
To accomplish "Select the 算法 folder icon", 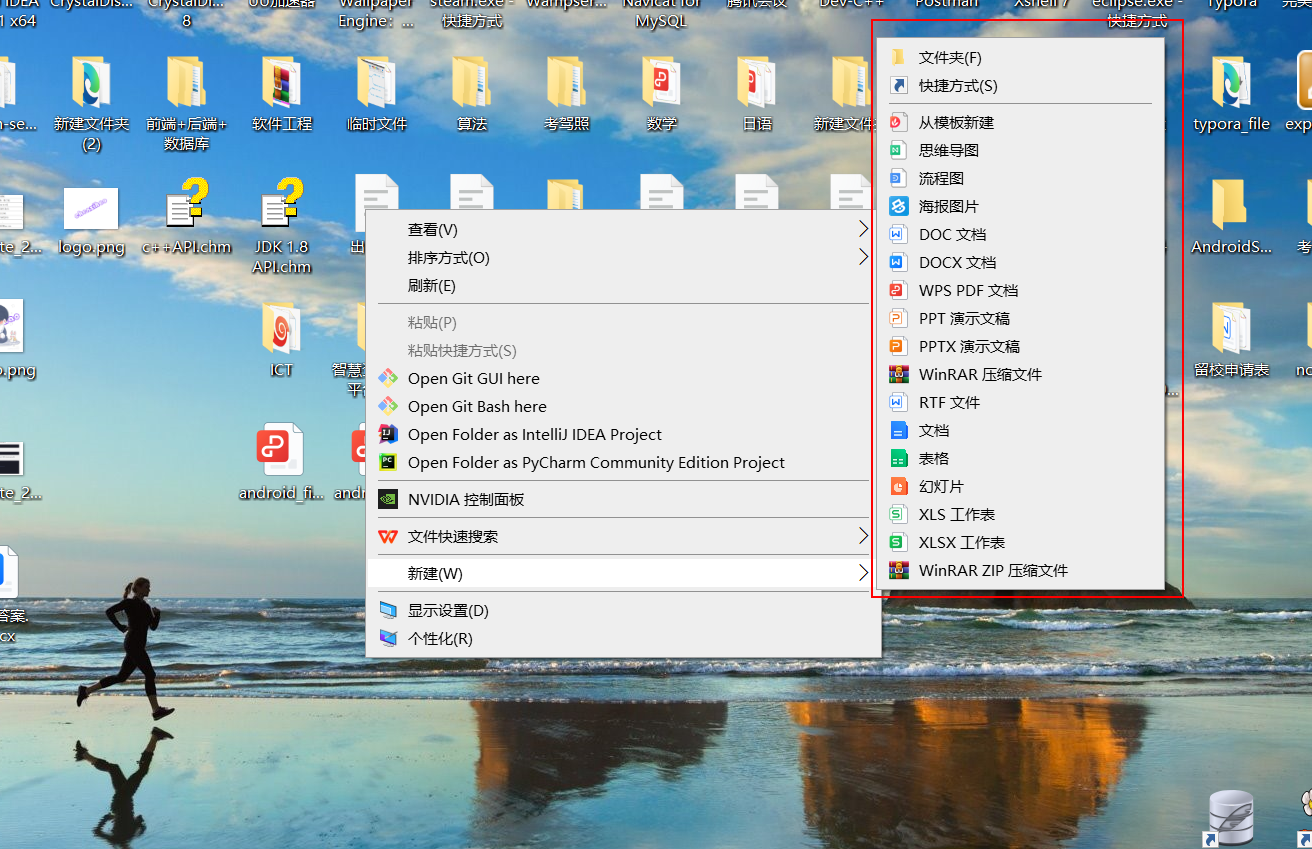I will (471, 82).
